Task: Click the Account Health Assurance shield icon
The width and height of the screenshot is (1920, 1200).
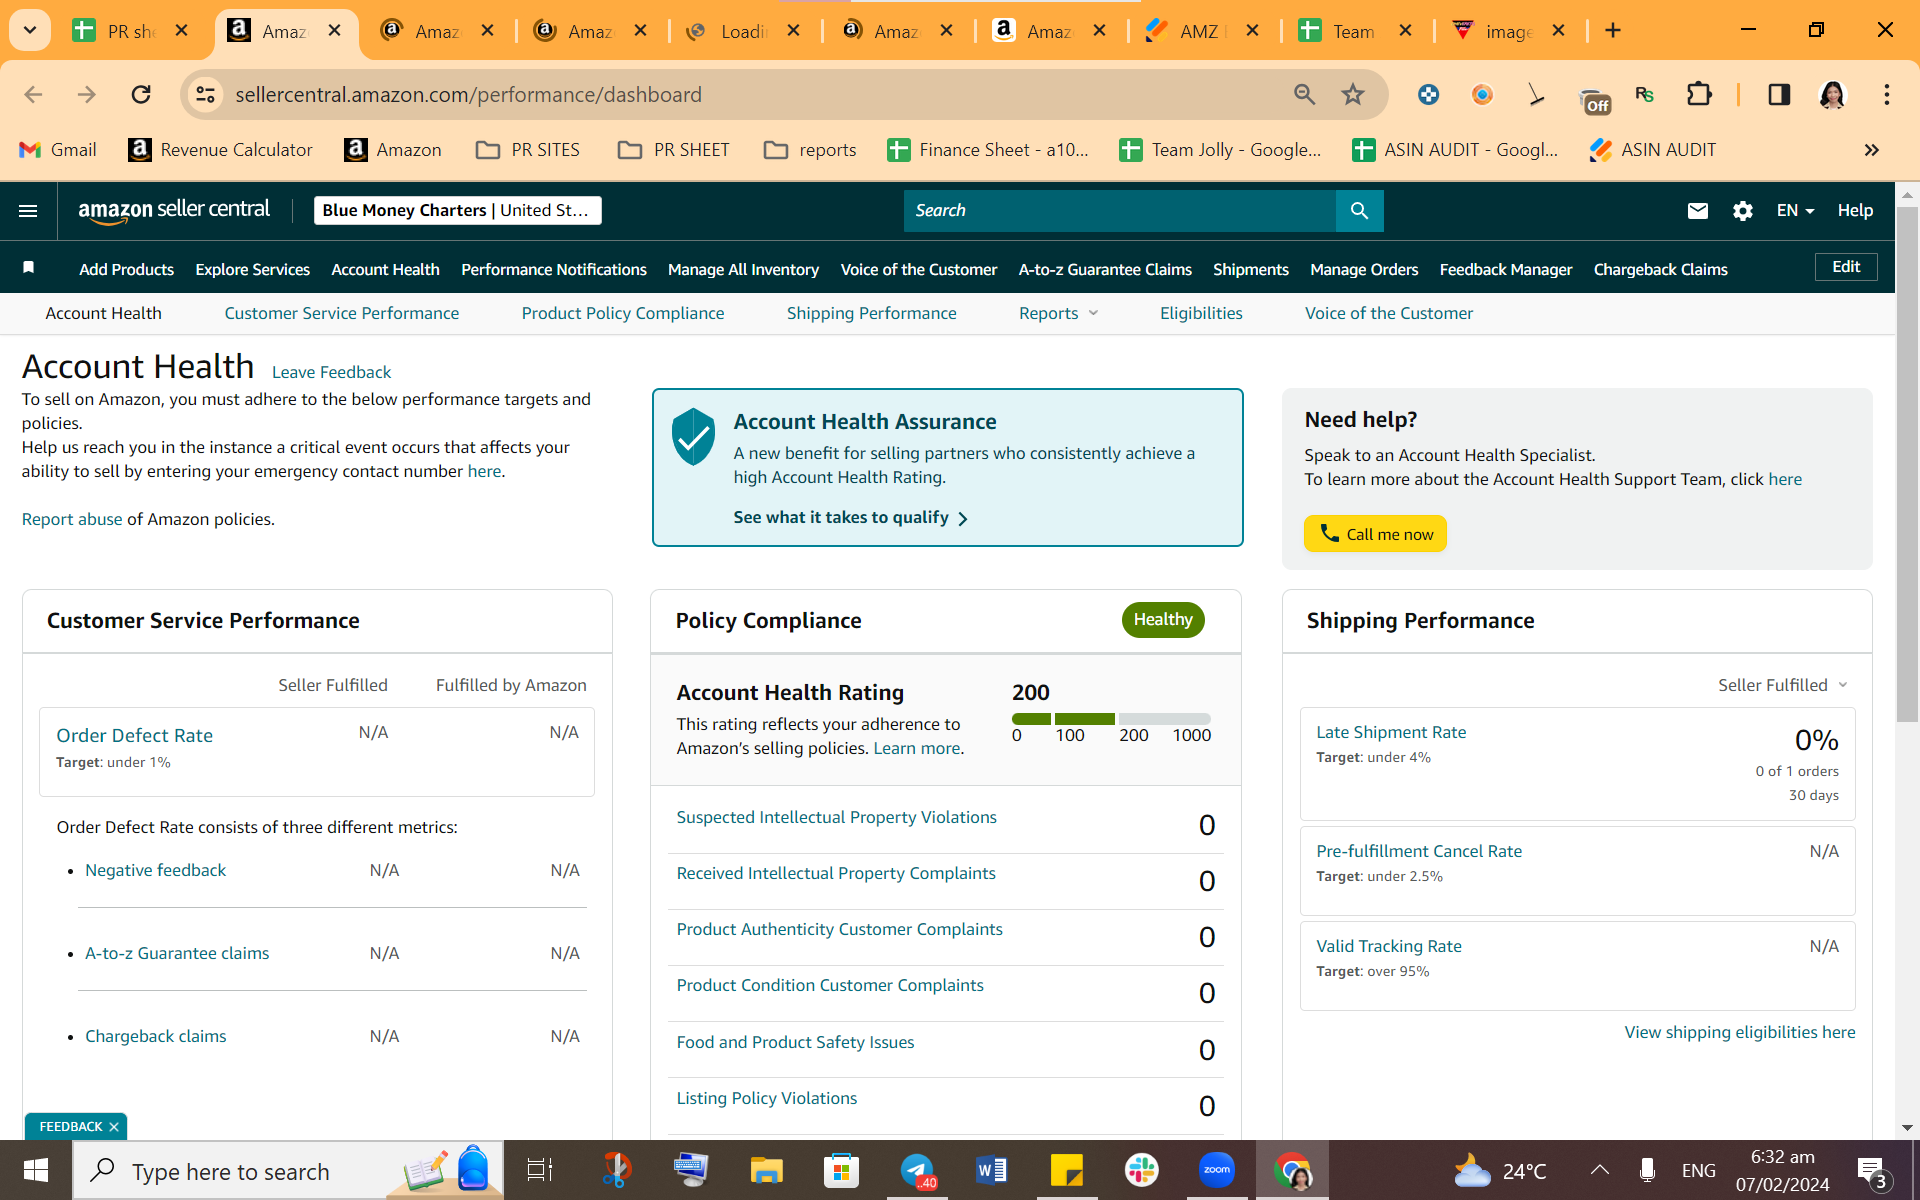Action: (693, 436)
